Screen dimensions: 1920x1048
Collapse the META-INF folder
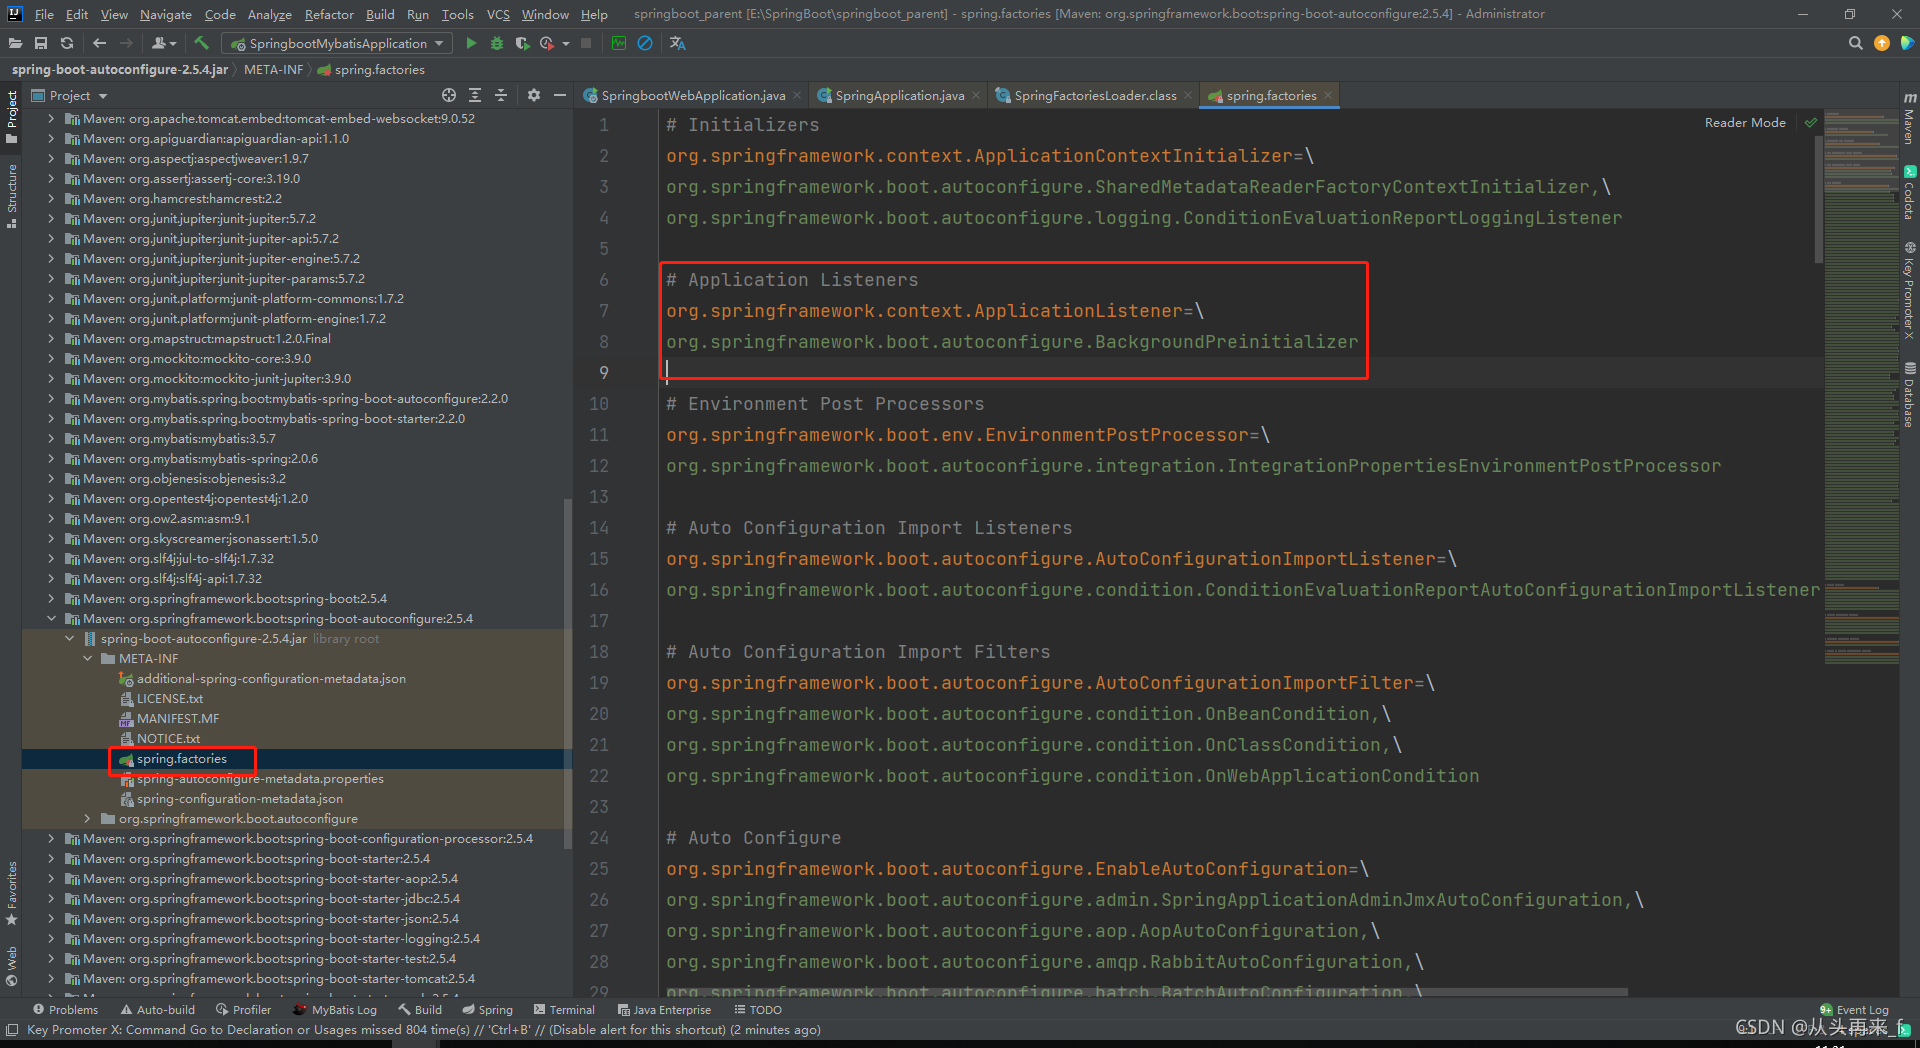87,658
